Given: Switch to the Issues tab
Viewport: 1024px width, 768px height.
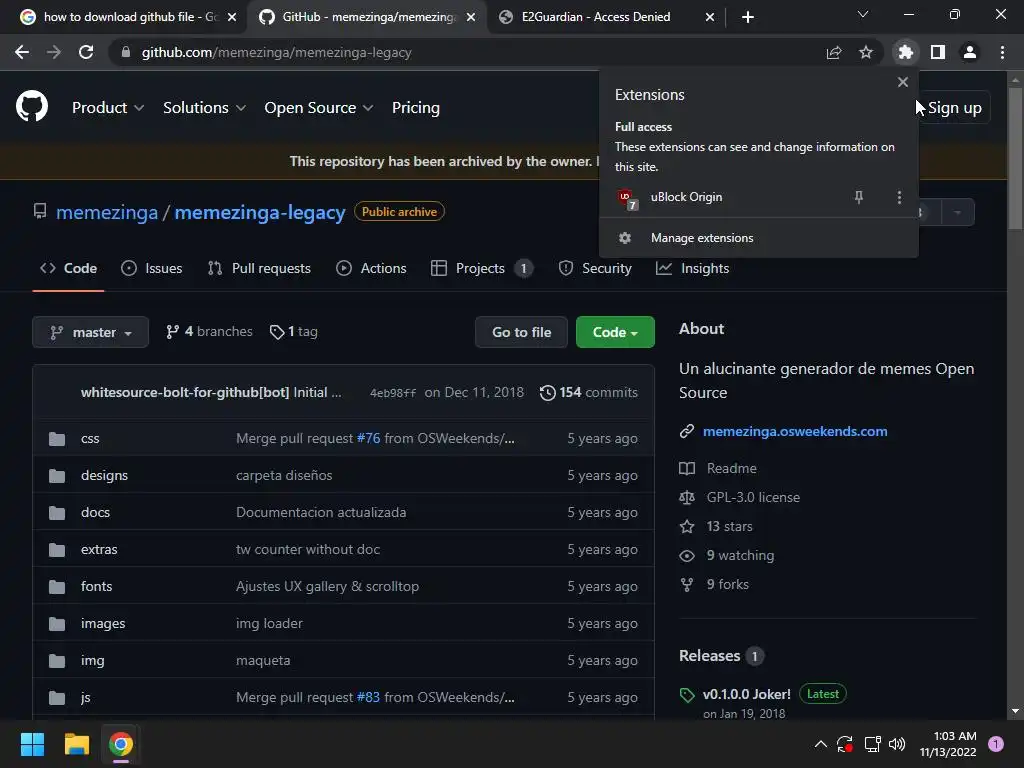Looking at the screenshot, I should (x=152, y=268).
